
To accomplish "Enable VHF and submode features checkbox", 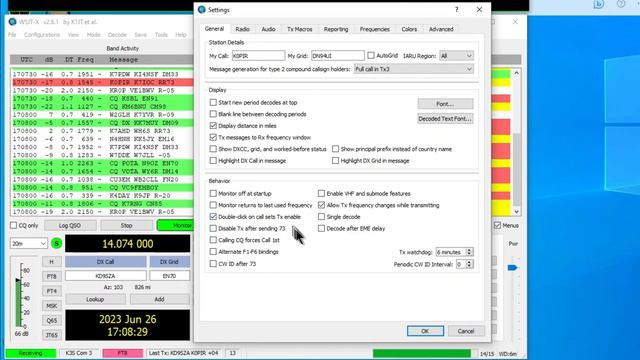I will pos(321,193).
